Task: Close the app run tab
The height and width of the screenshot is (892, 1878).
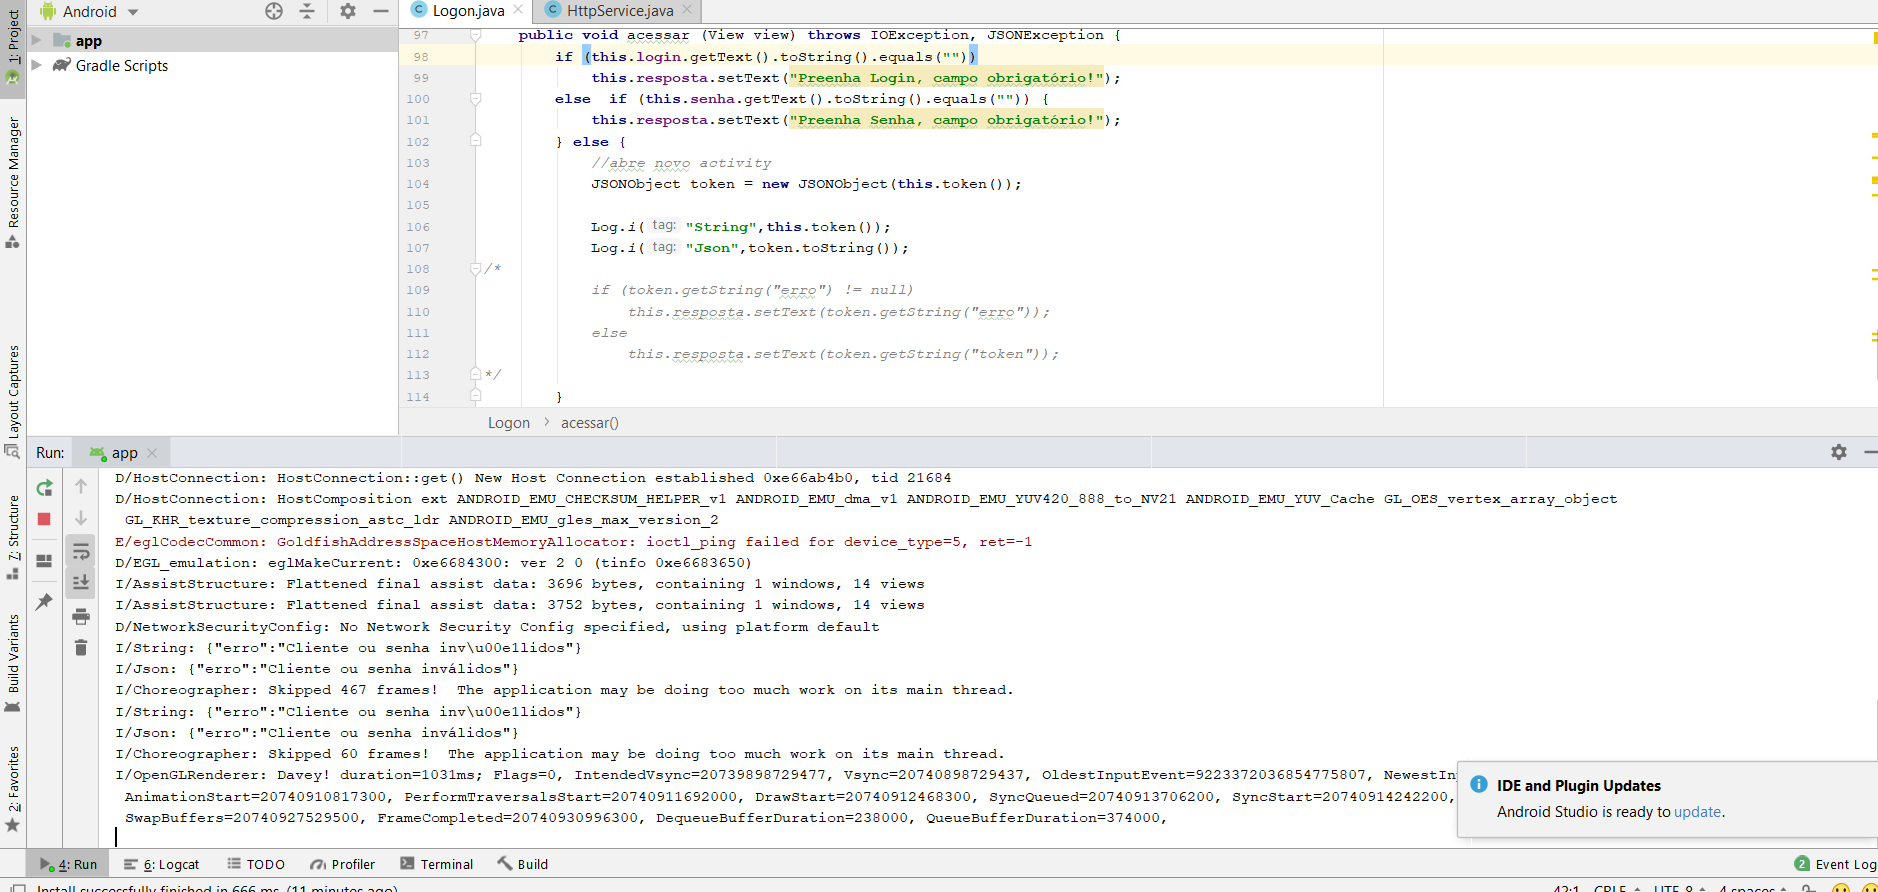Action: (152, 453)
